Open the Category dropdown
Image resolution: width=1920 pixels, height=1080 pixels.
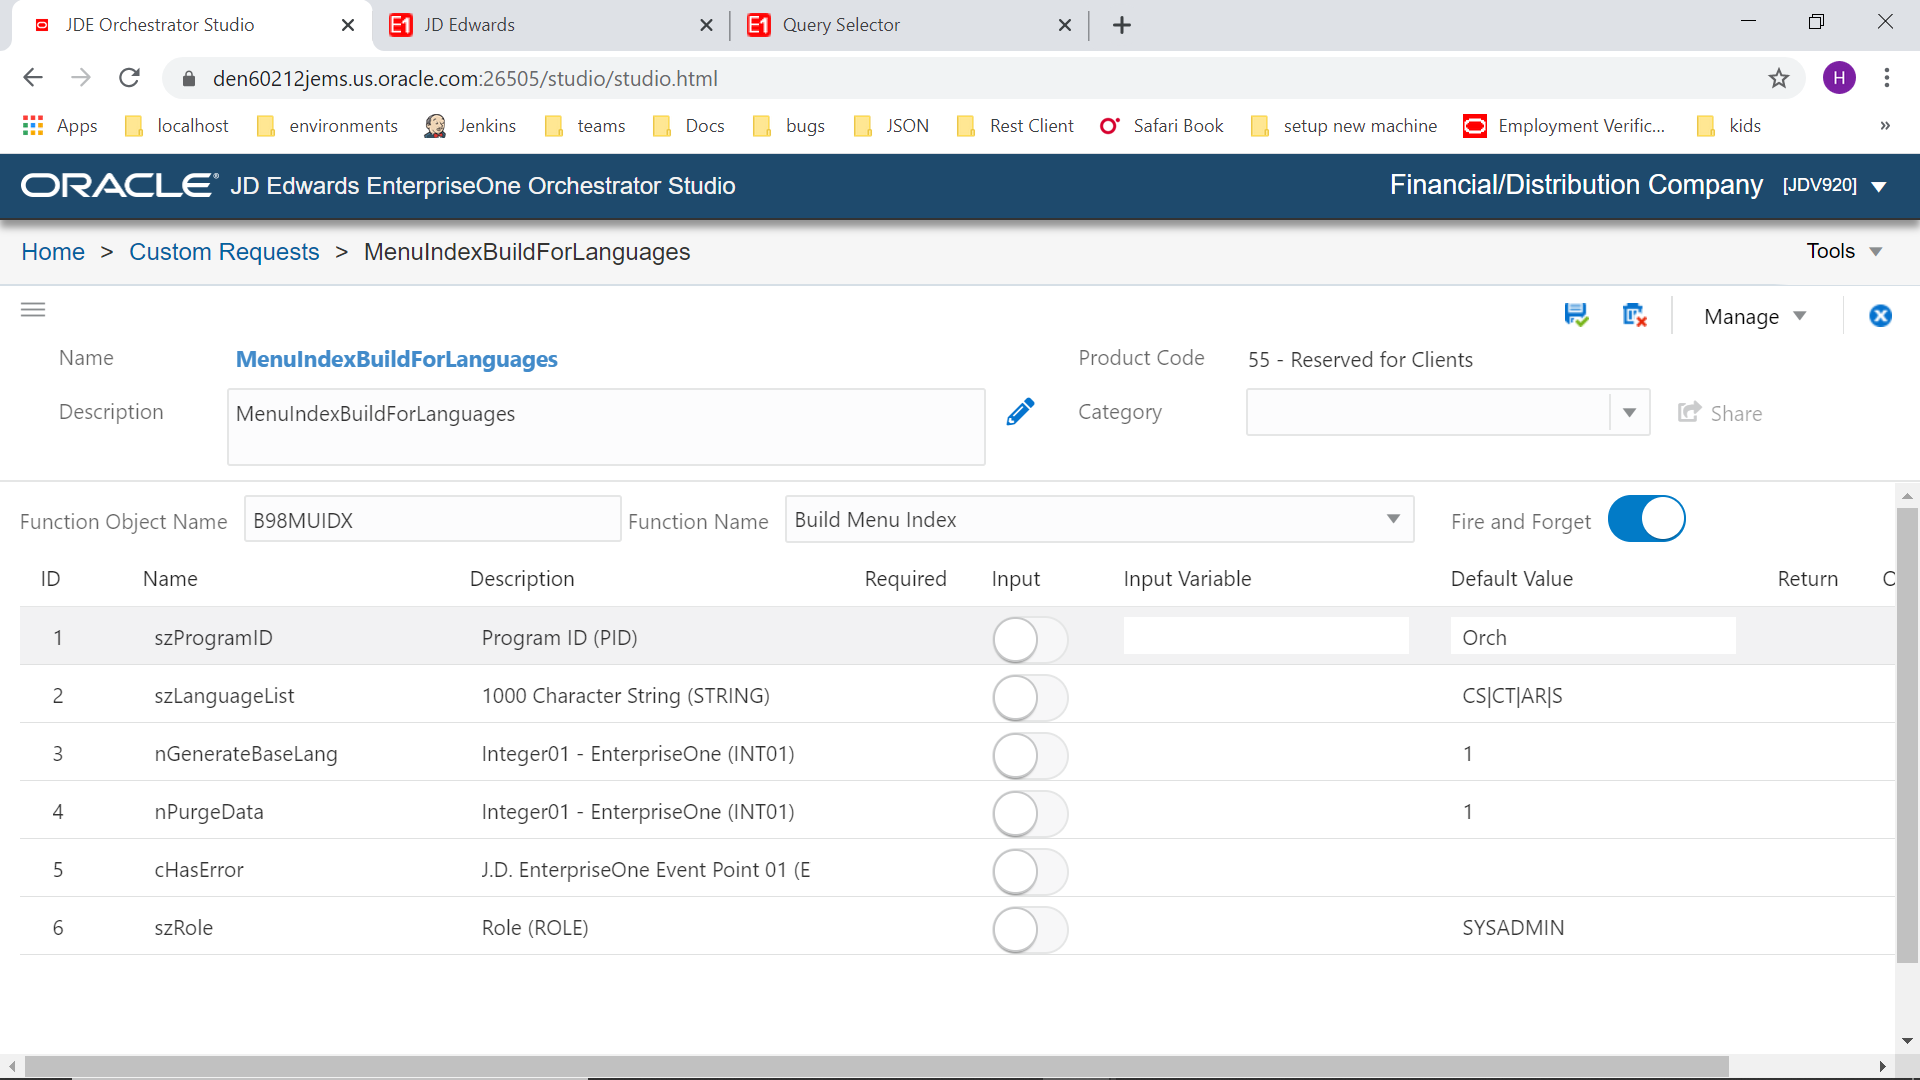[1629, 413]
